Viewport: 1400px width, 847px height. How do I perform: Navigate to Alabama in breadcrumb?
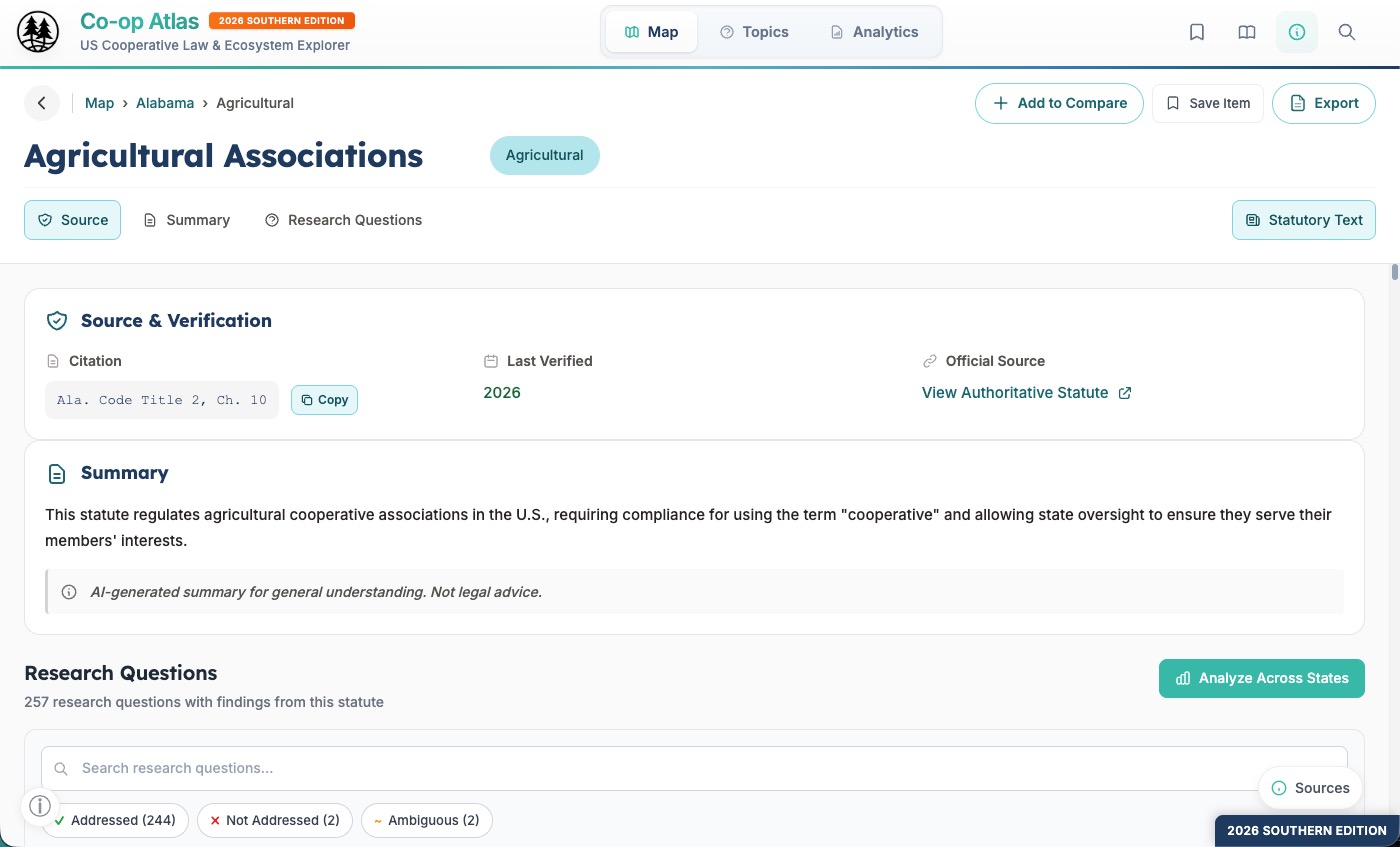[x=165, y=103]
